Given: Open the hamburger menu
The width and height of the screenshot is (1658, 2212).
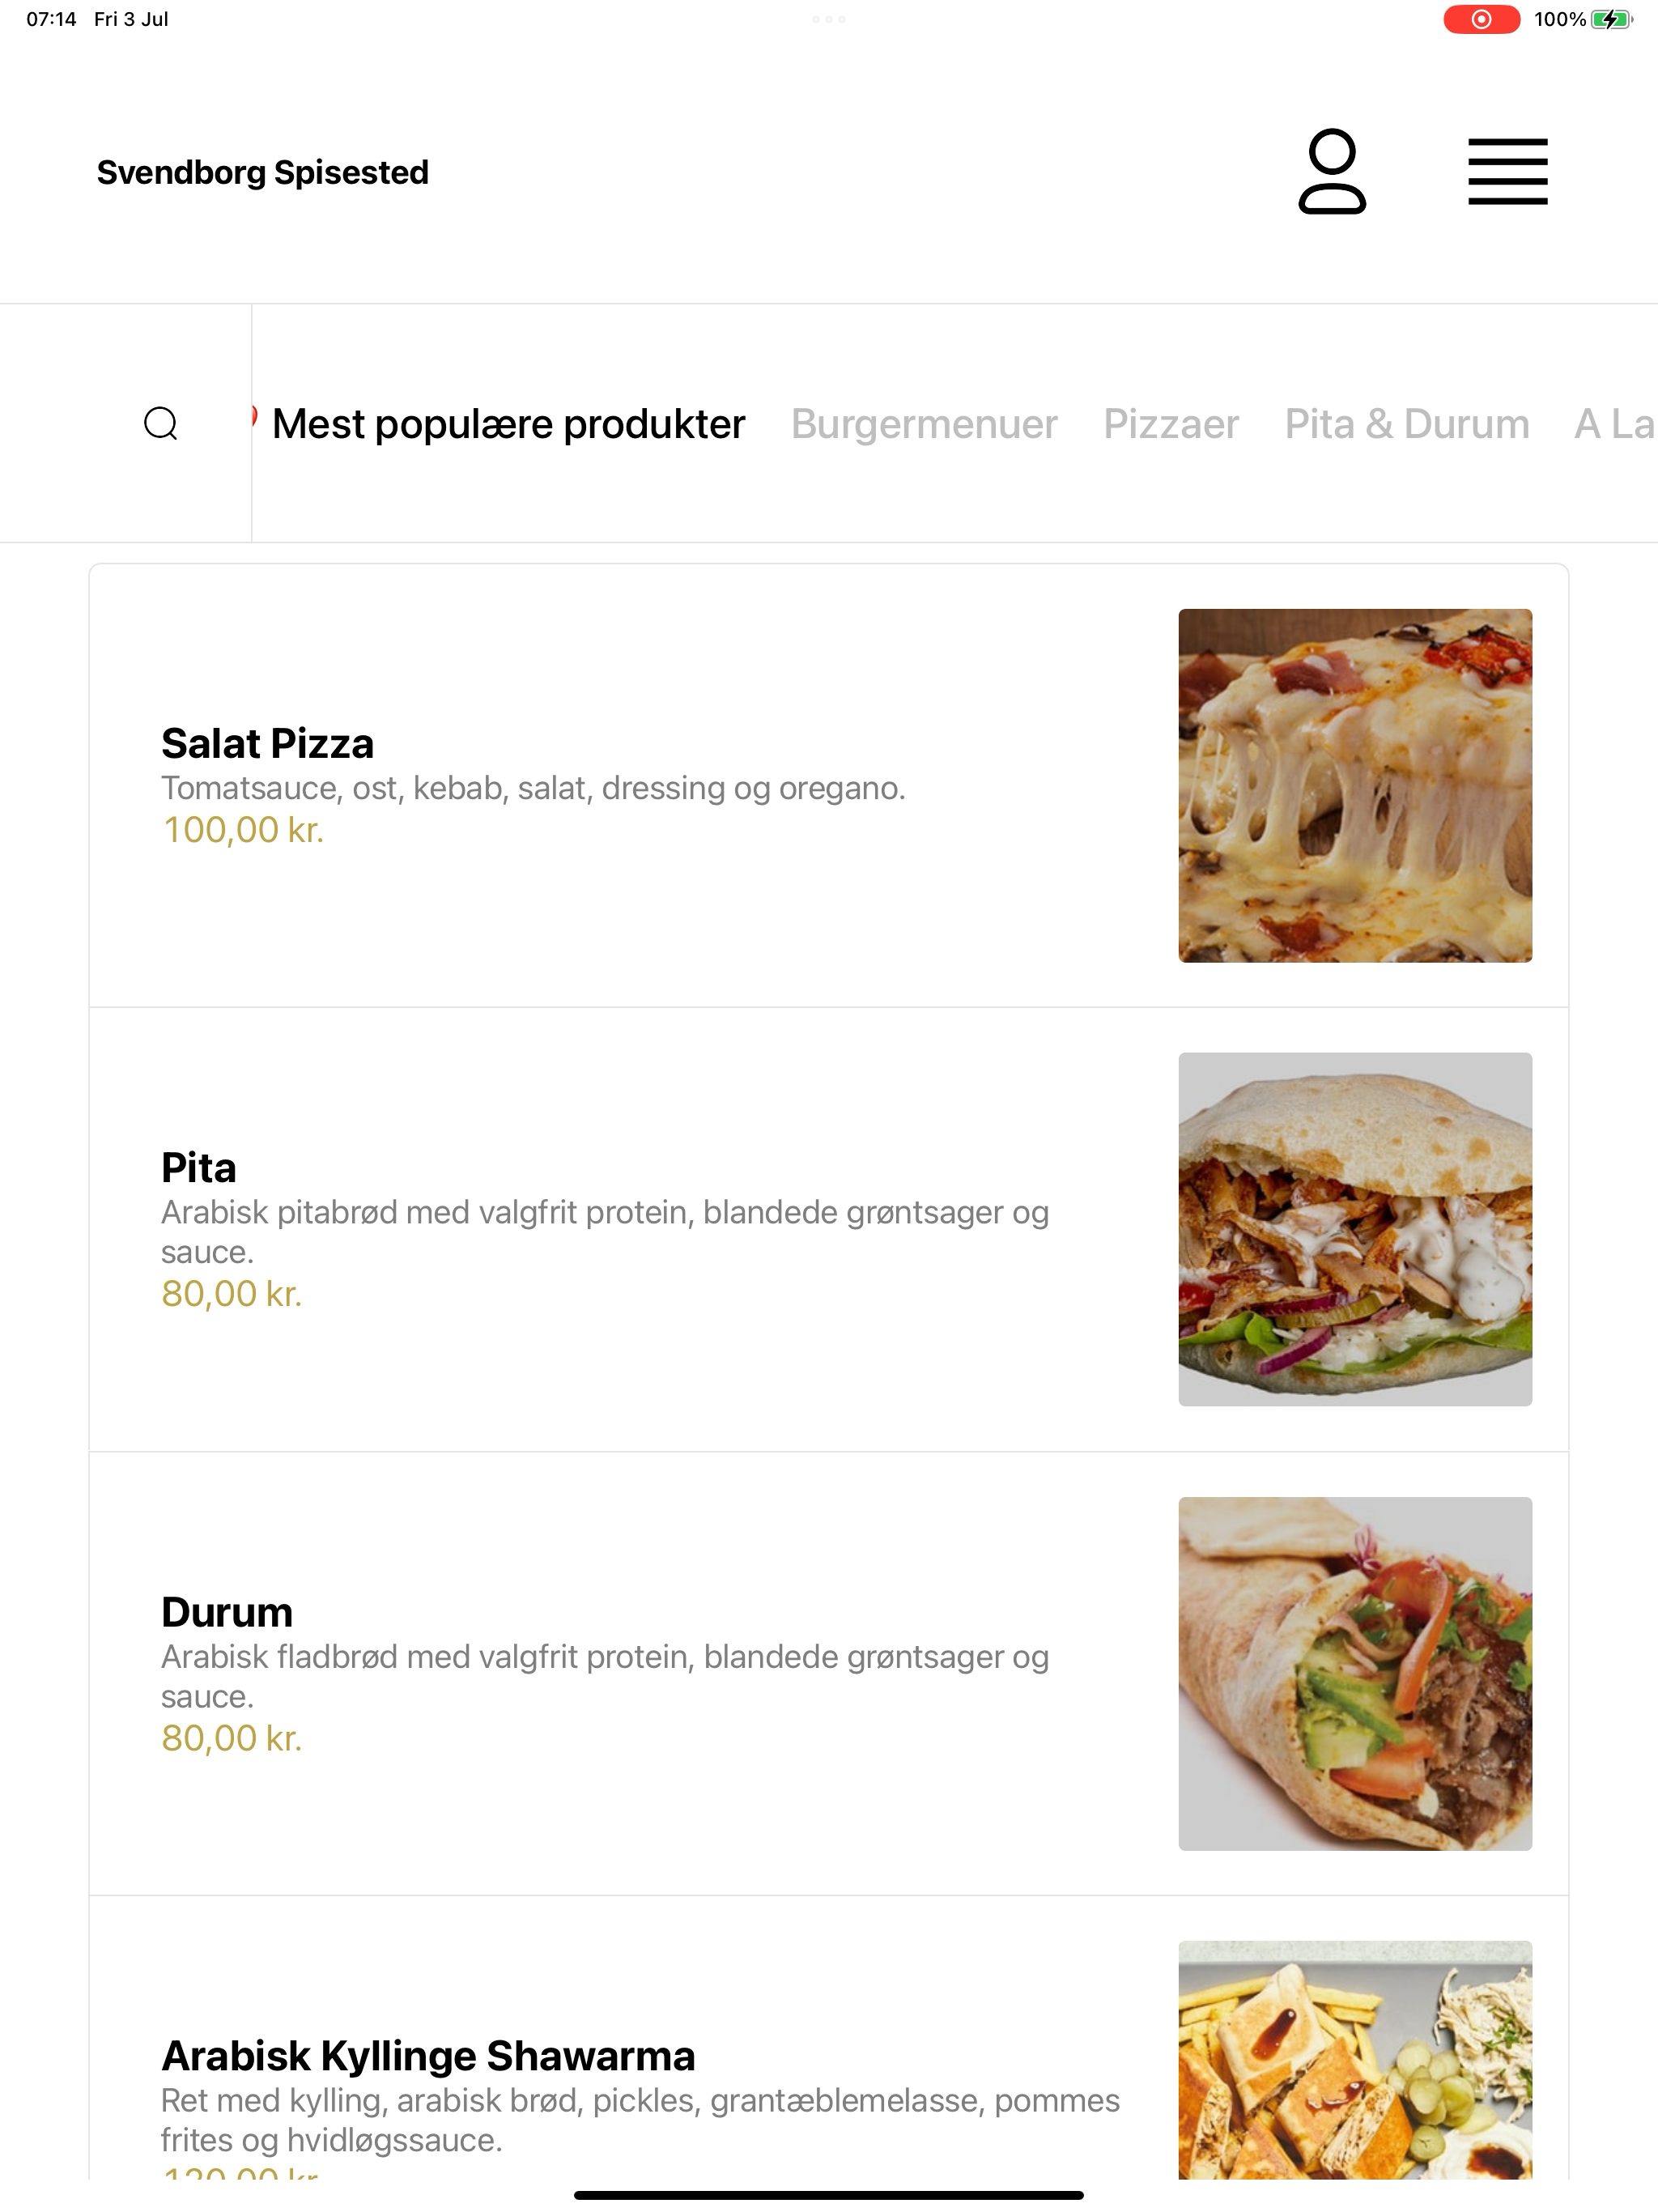Looking at the screenshot, I should point(1507,172).
